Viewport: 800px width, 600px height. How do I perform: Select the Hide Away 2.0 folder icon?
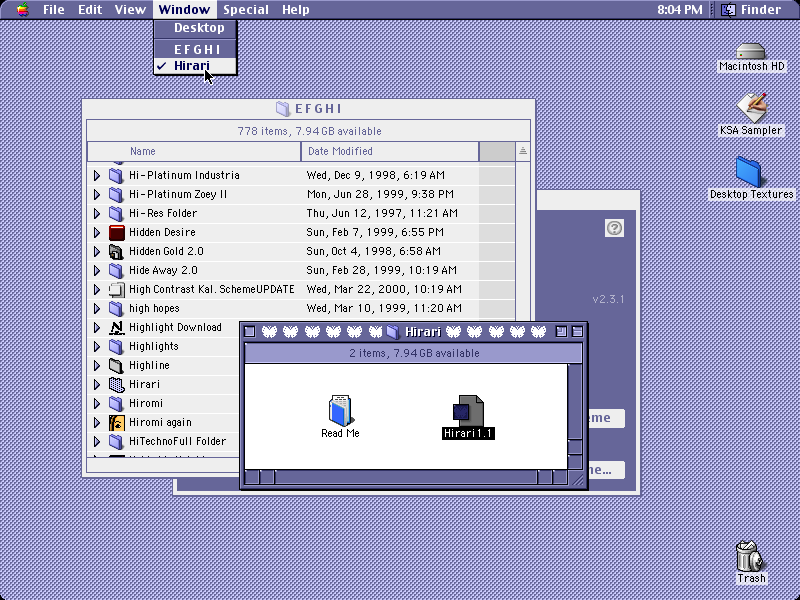click(116, 270)
